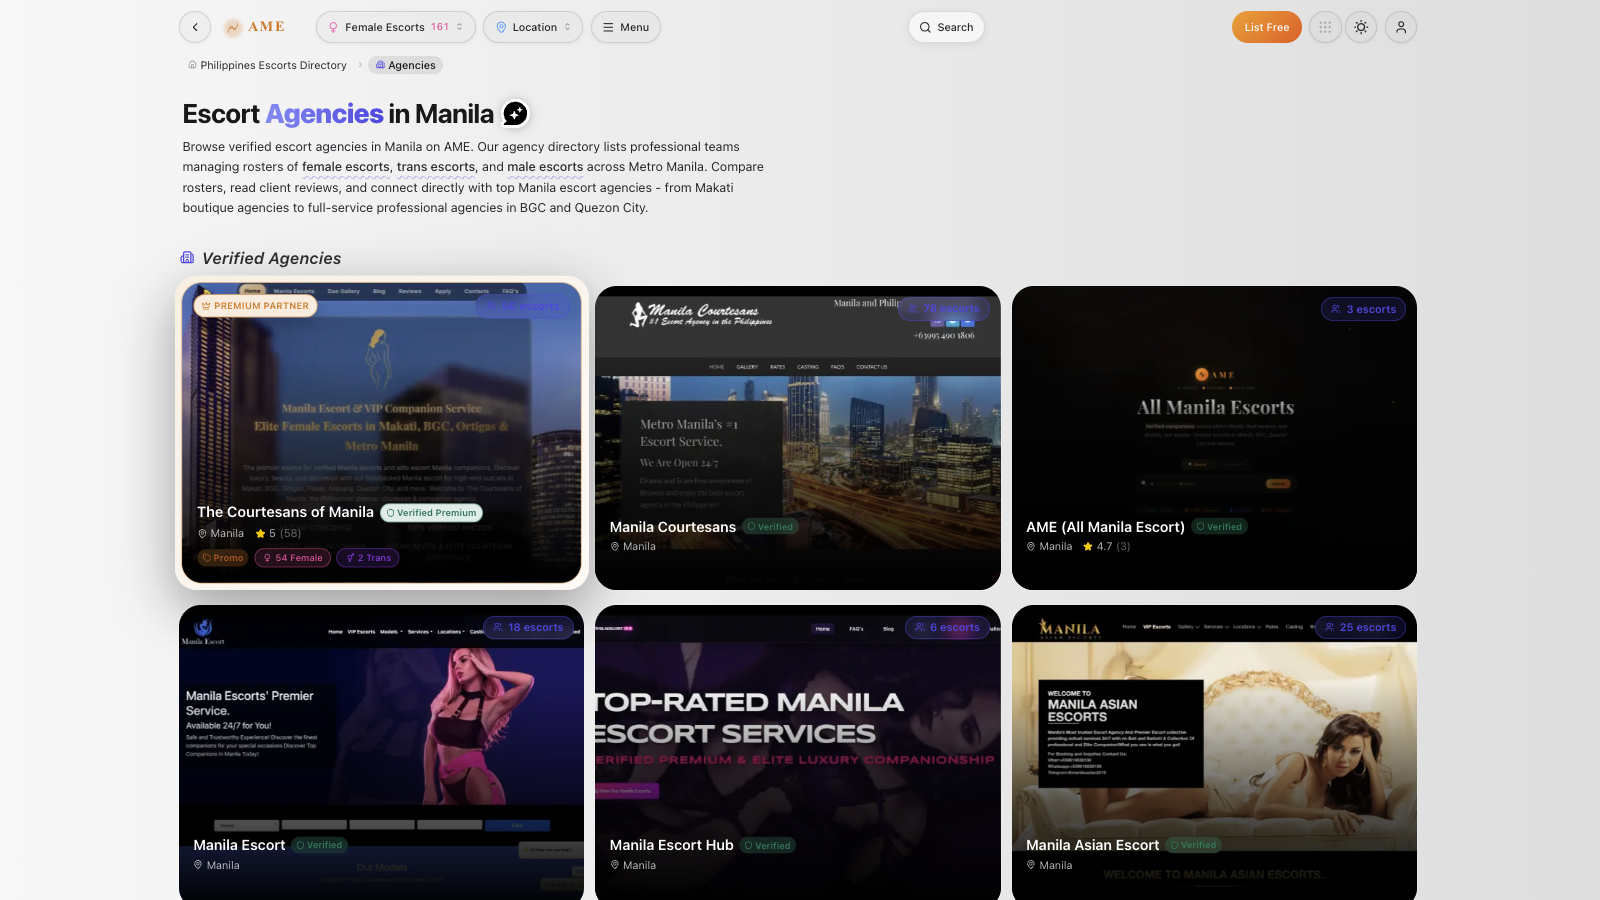Click the Verified Premium badge
Viewport: 1600px width, 900px height.
click(431, 513)
